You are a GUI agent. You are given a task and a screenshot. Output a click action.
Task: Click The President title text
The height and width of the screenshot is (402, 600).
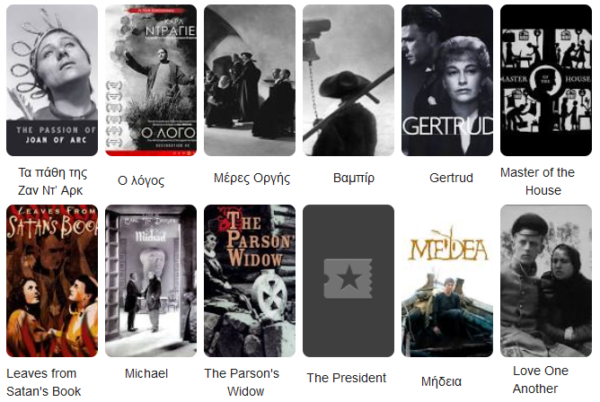(346, 378)
